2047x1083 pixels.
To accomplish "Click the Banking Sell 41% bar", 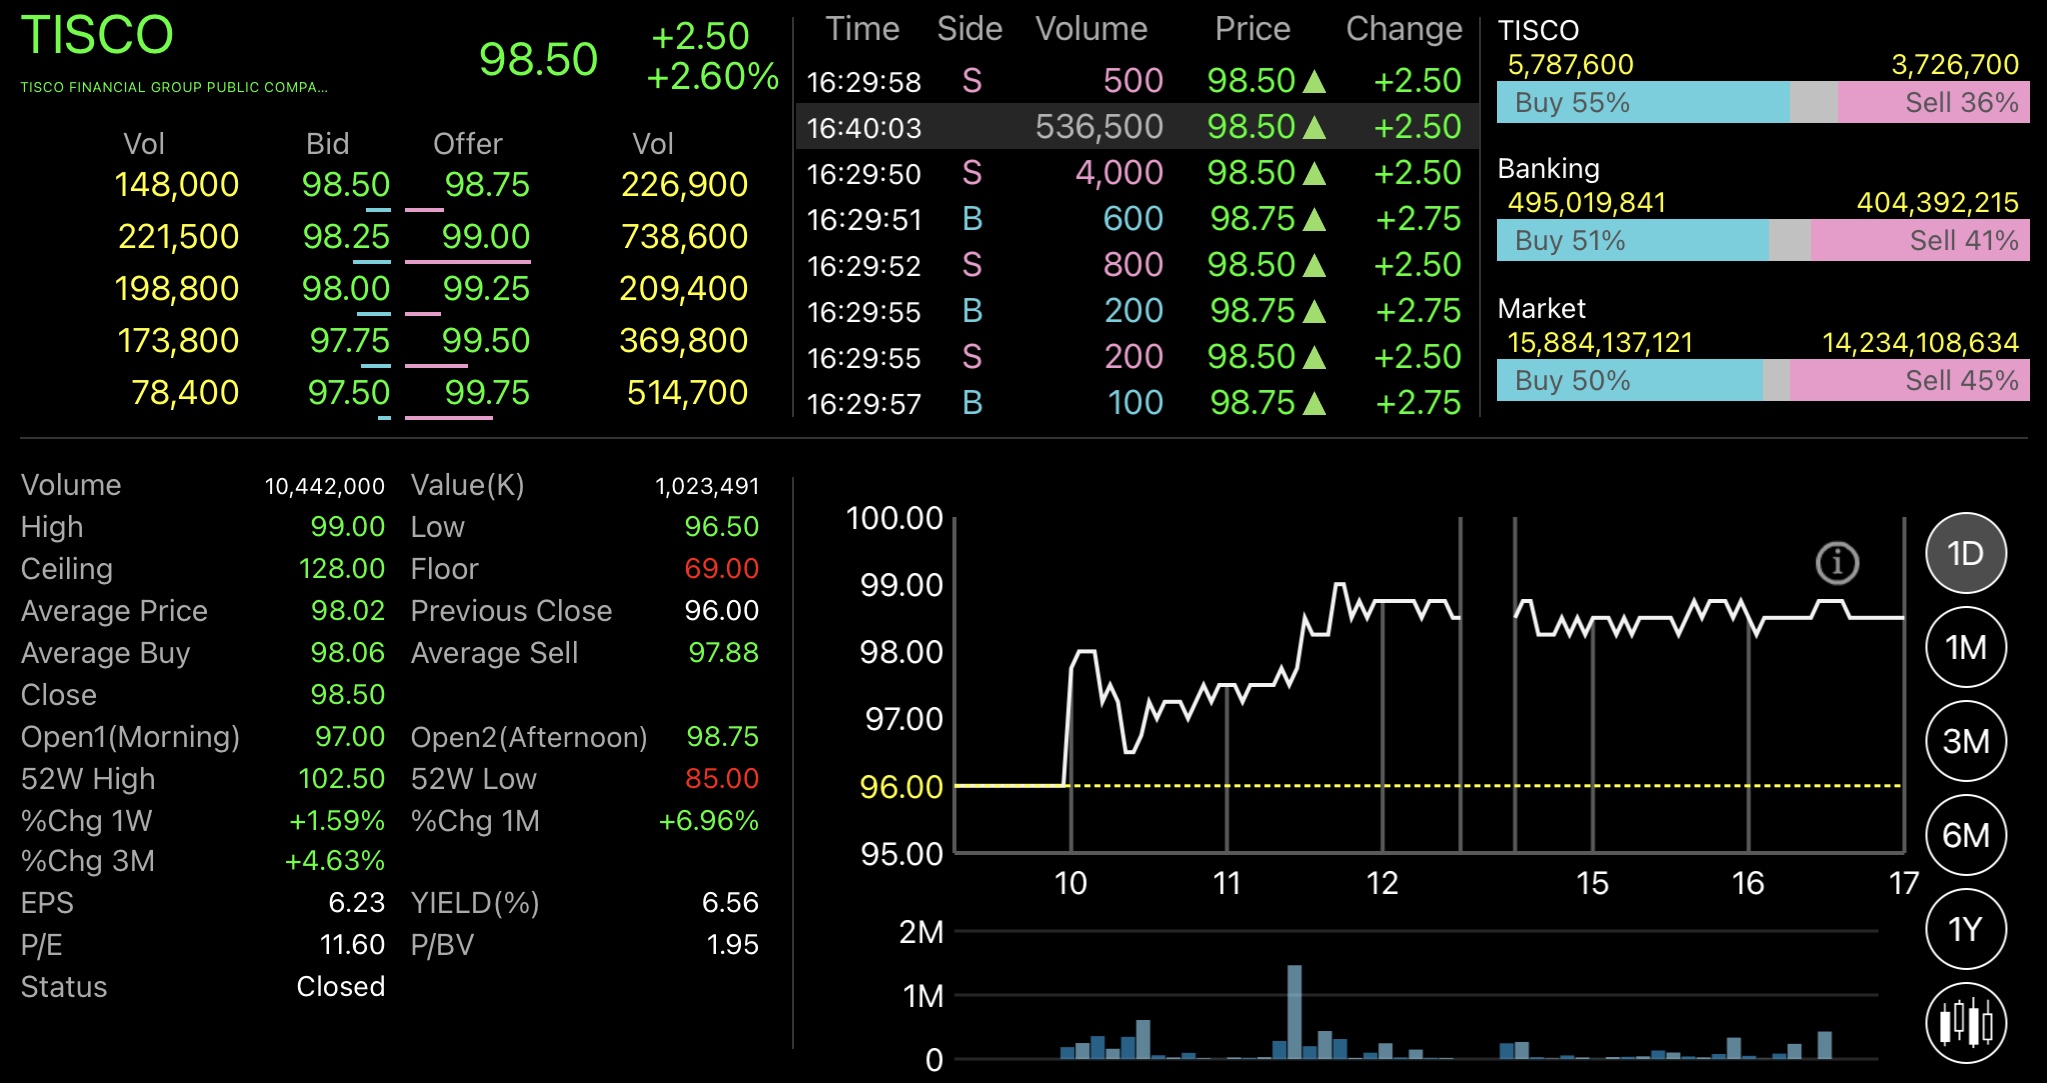I will (1920, 241).
